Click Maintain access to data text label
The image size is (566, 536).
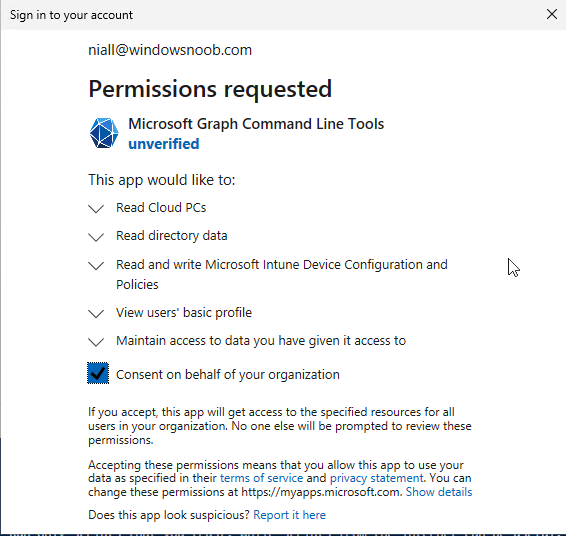(261, 341)
